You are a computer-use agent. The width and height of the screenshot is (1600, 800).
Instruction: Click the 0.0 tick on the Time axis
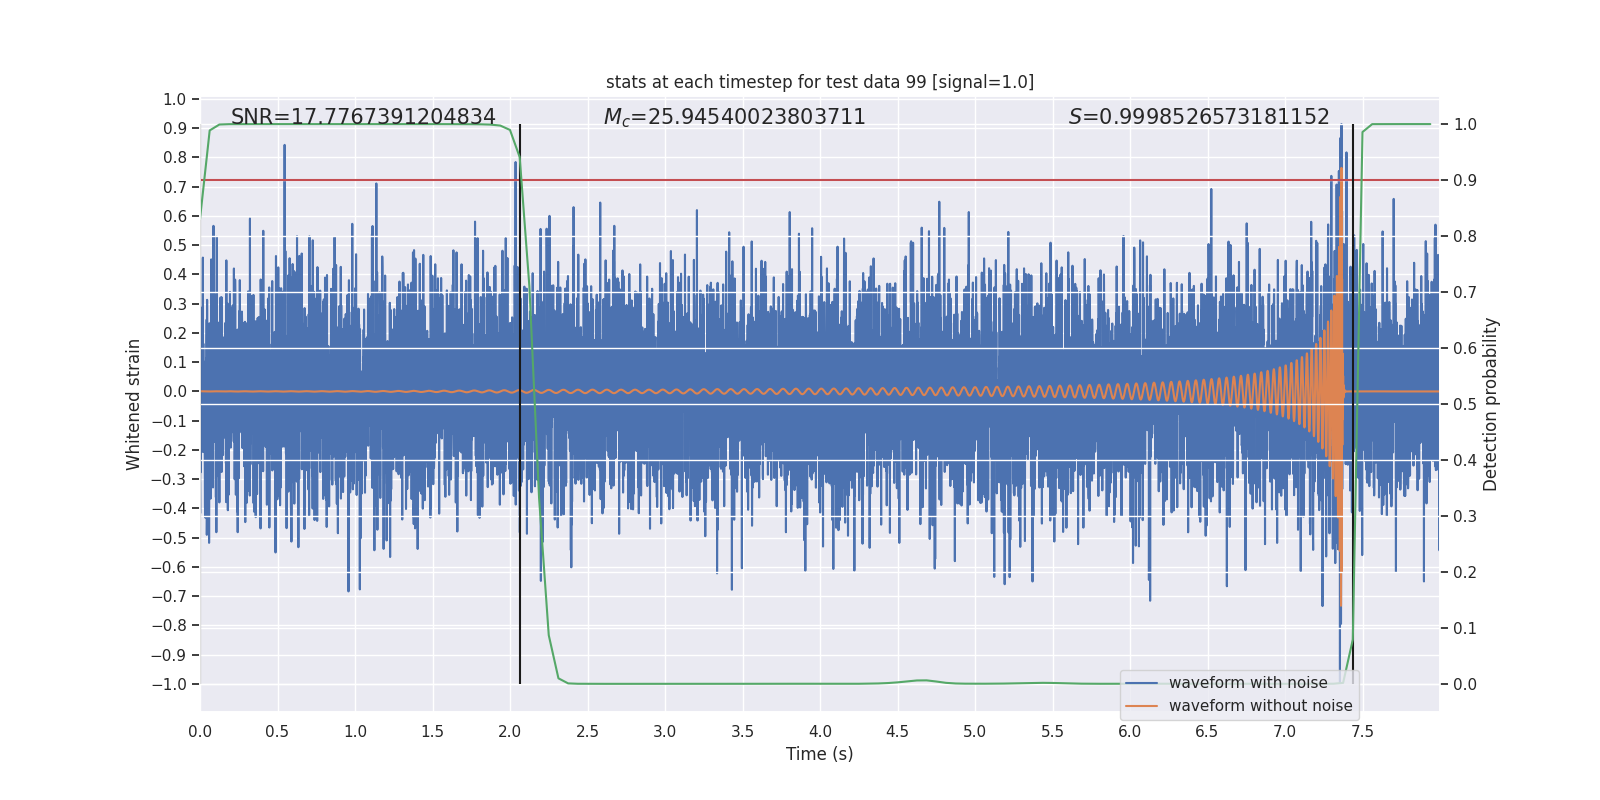pos(200,731)
